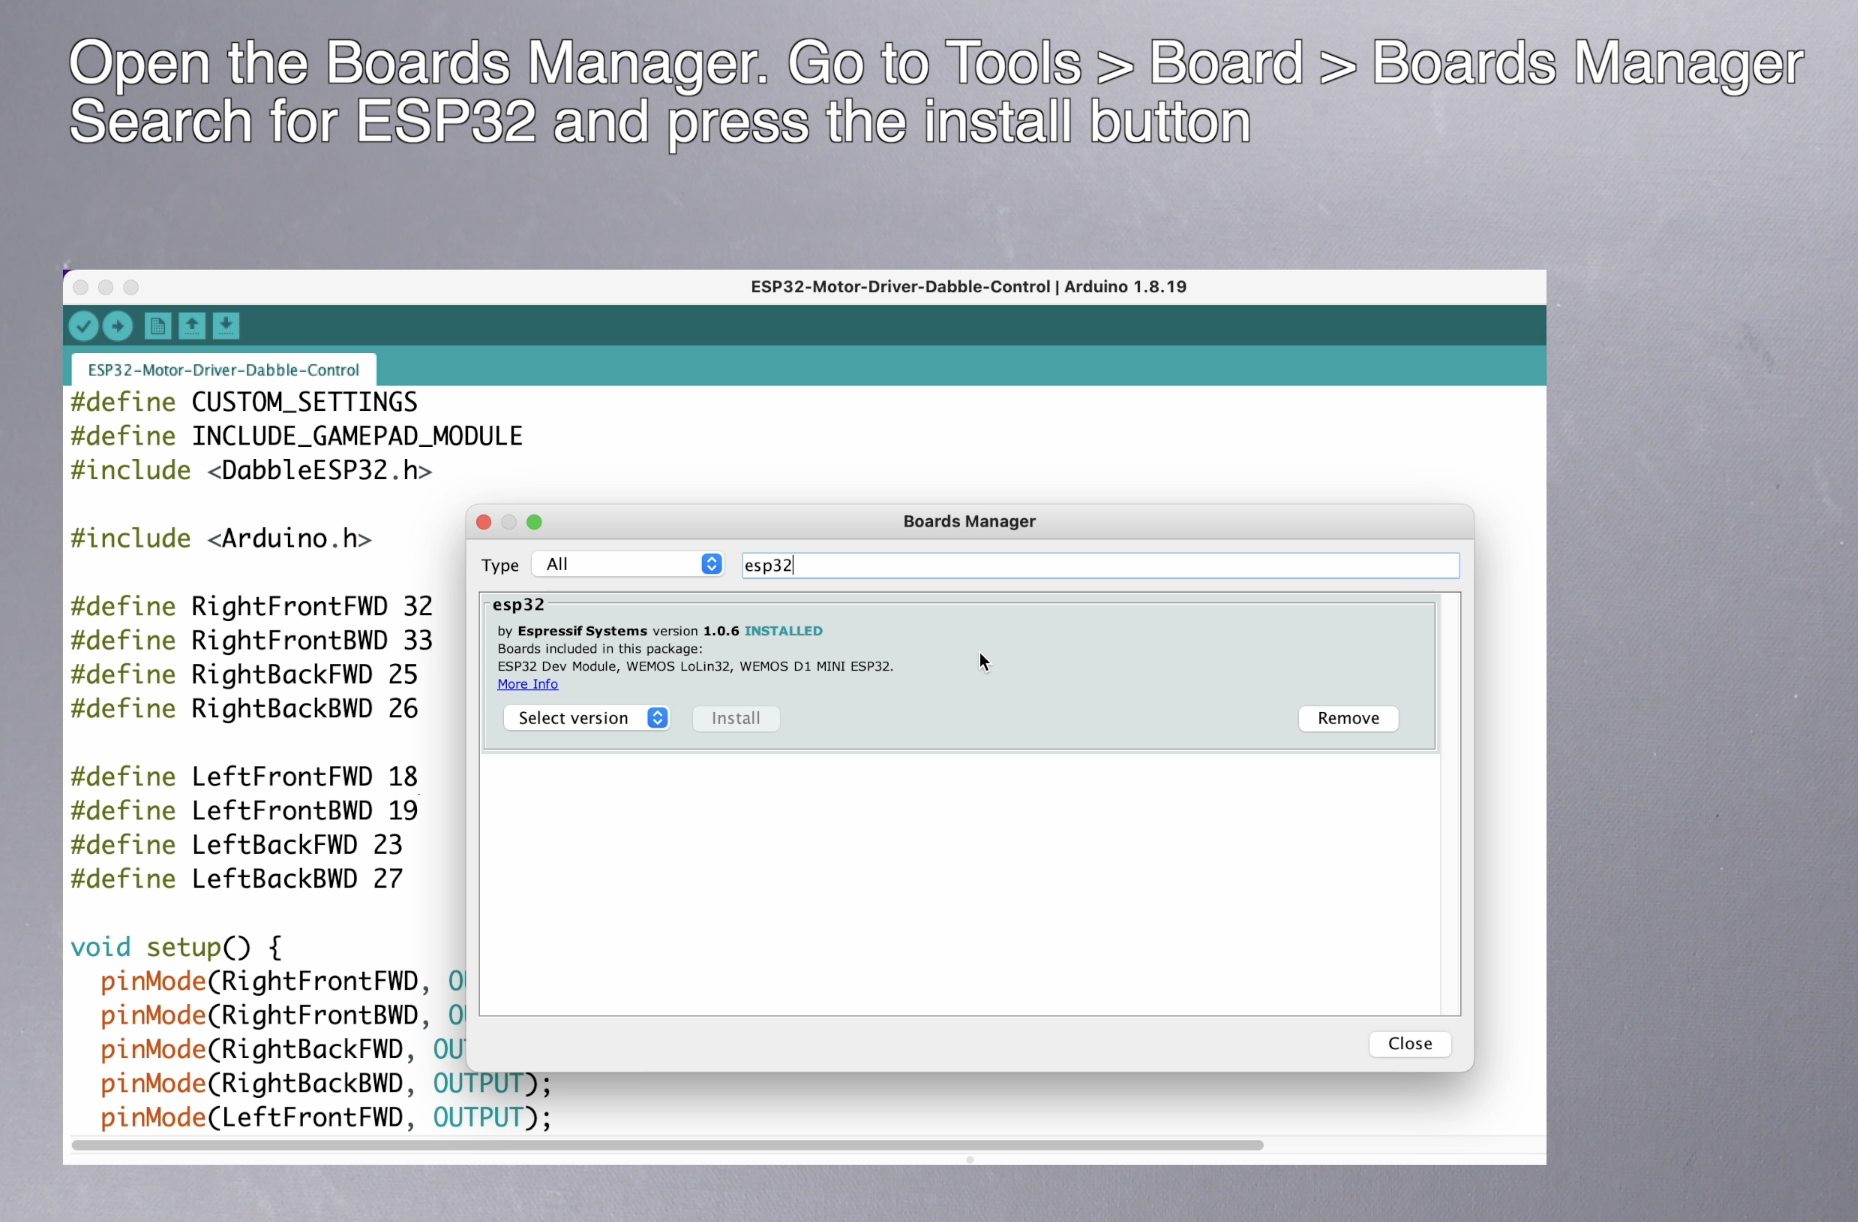Click the editor's horizontal scrollbar
1858x1222 pixels.
tap(668, 1145)
